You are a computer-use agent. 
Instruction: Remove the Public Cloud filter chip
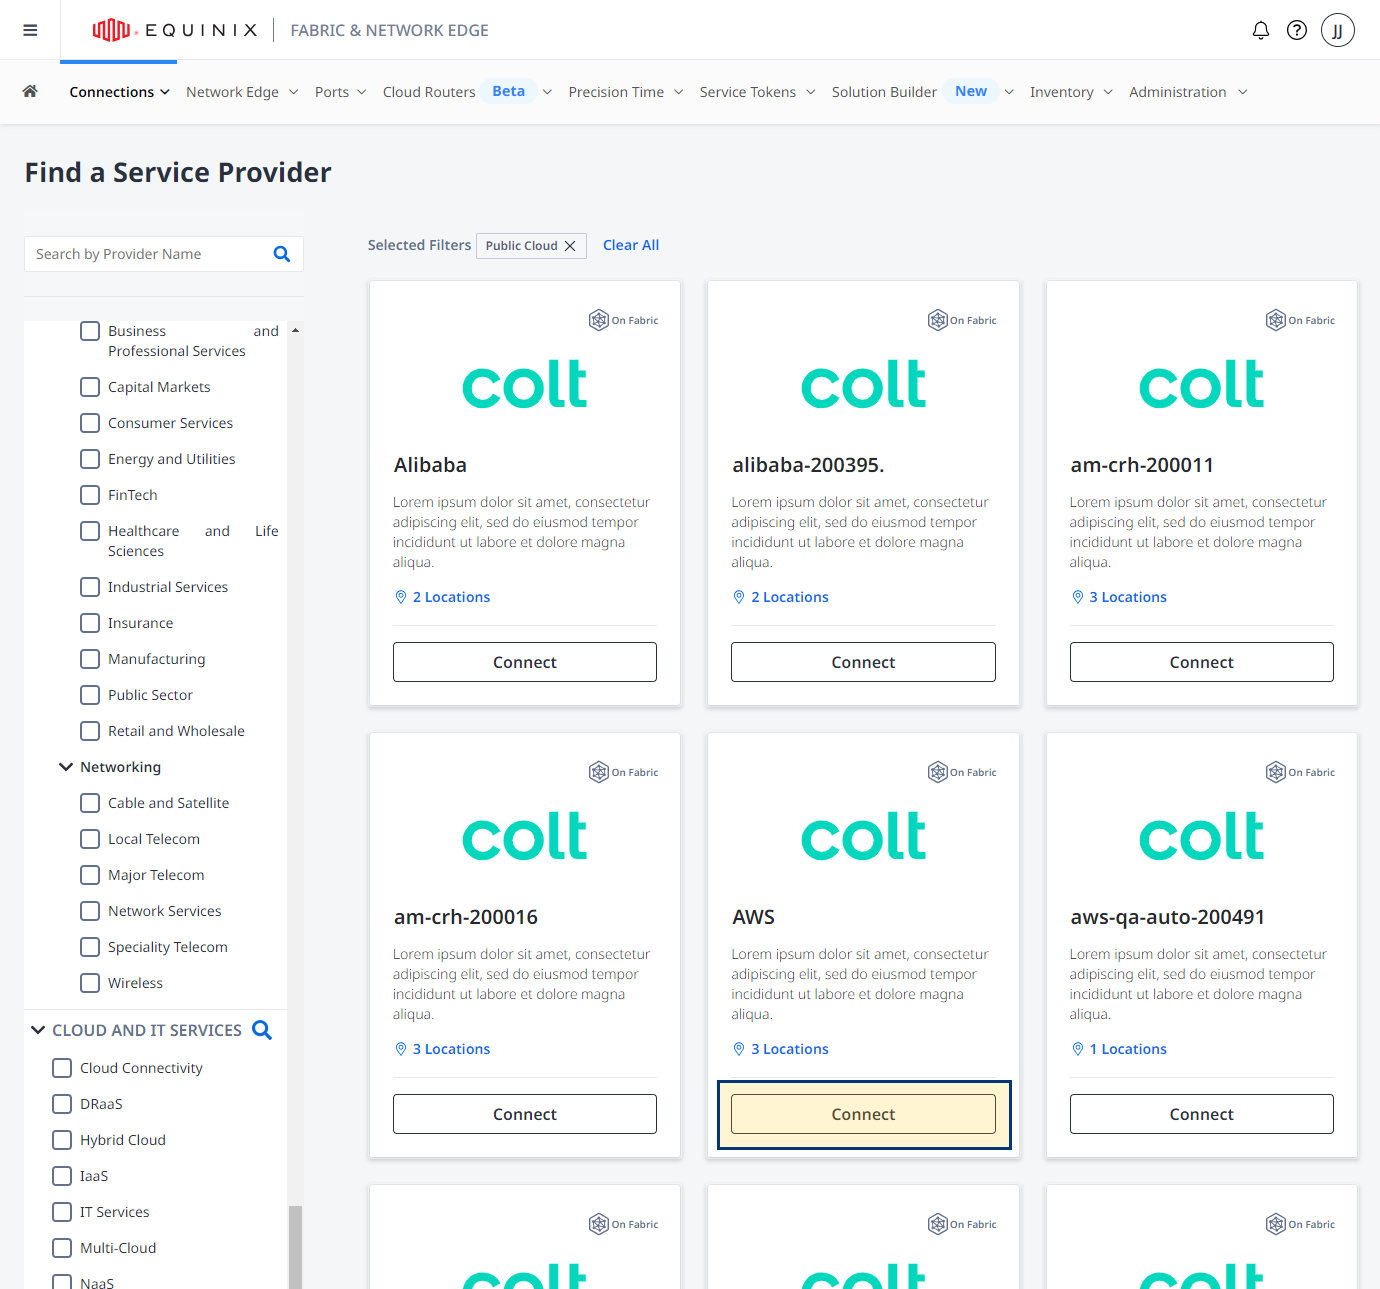pos(570,246)
